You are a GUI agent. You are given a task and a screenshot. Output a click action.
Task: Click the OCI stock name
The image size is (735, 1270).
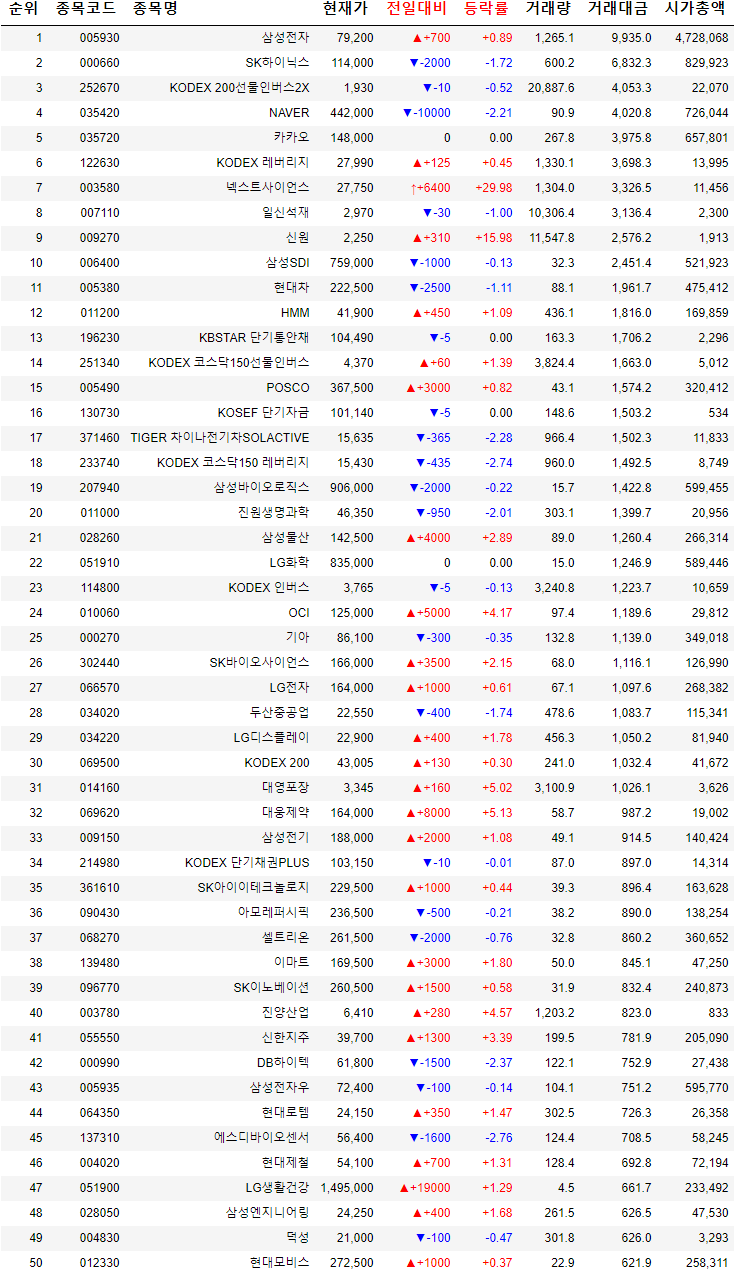[299, 613]
